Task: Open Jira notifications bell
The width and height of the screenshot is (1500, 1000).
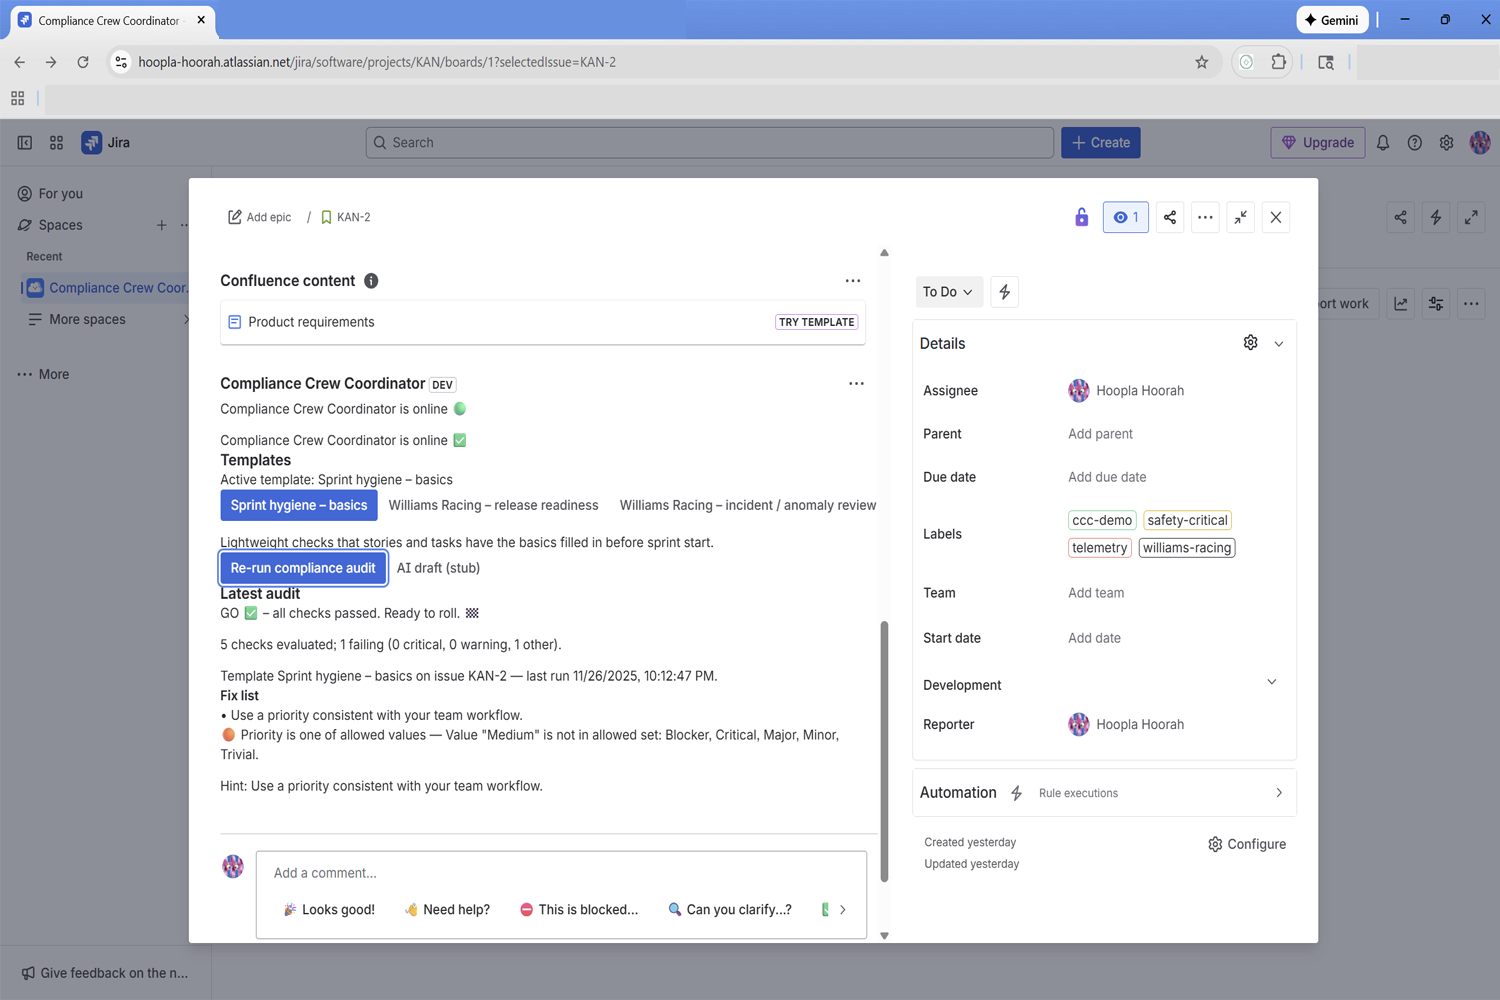Action: pos(1383,143)
